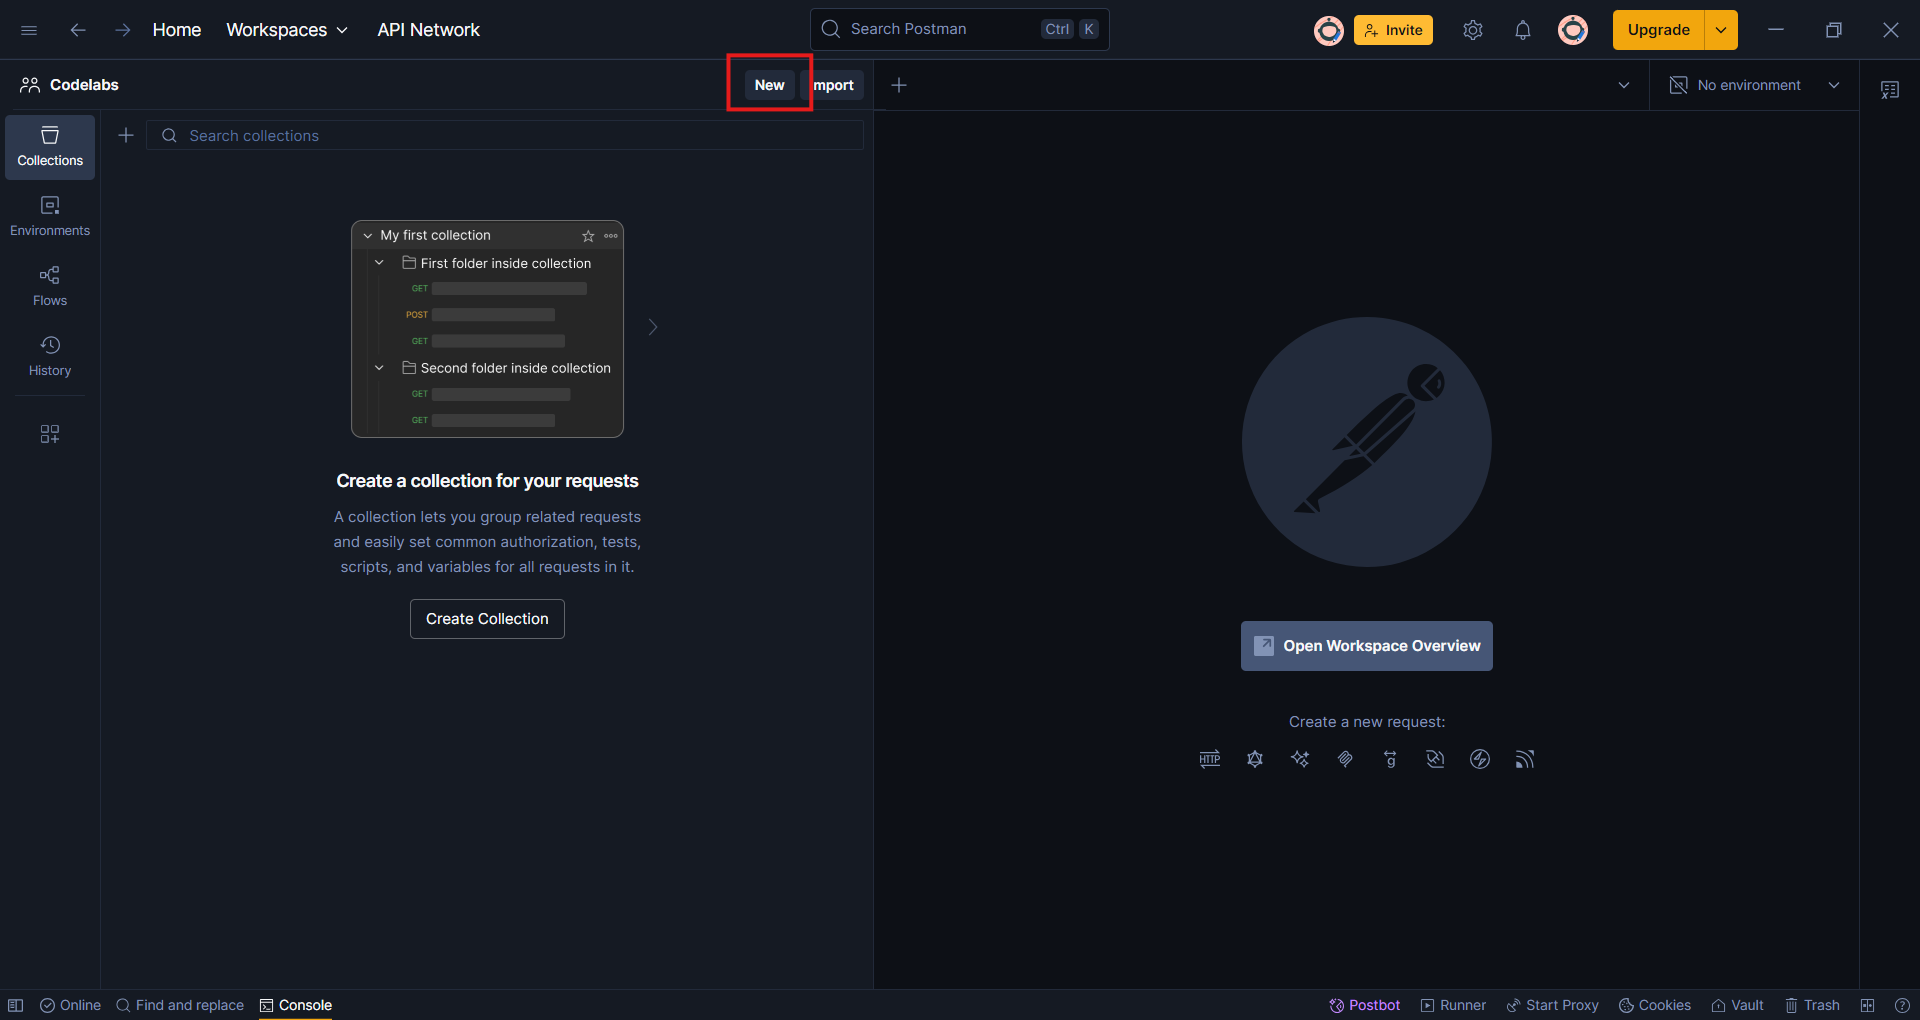This screenshot has width=1920, height=1020.
Task: Click the Create Collection button
Action: [x=487, y=619]
